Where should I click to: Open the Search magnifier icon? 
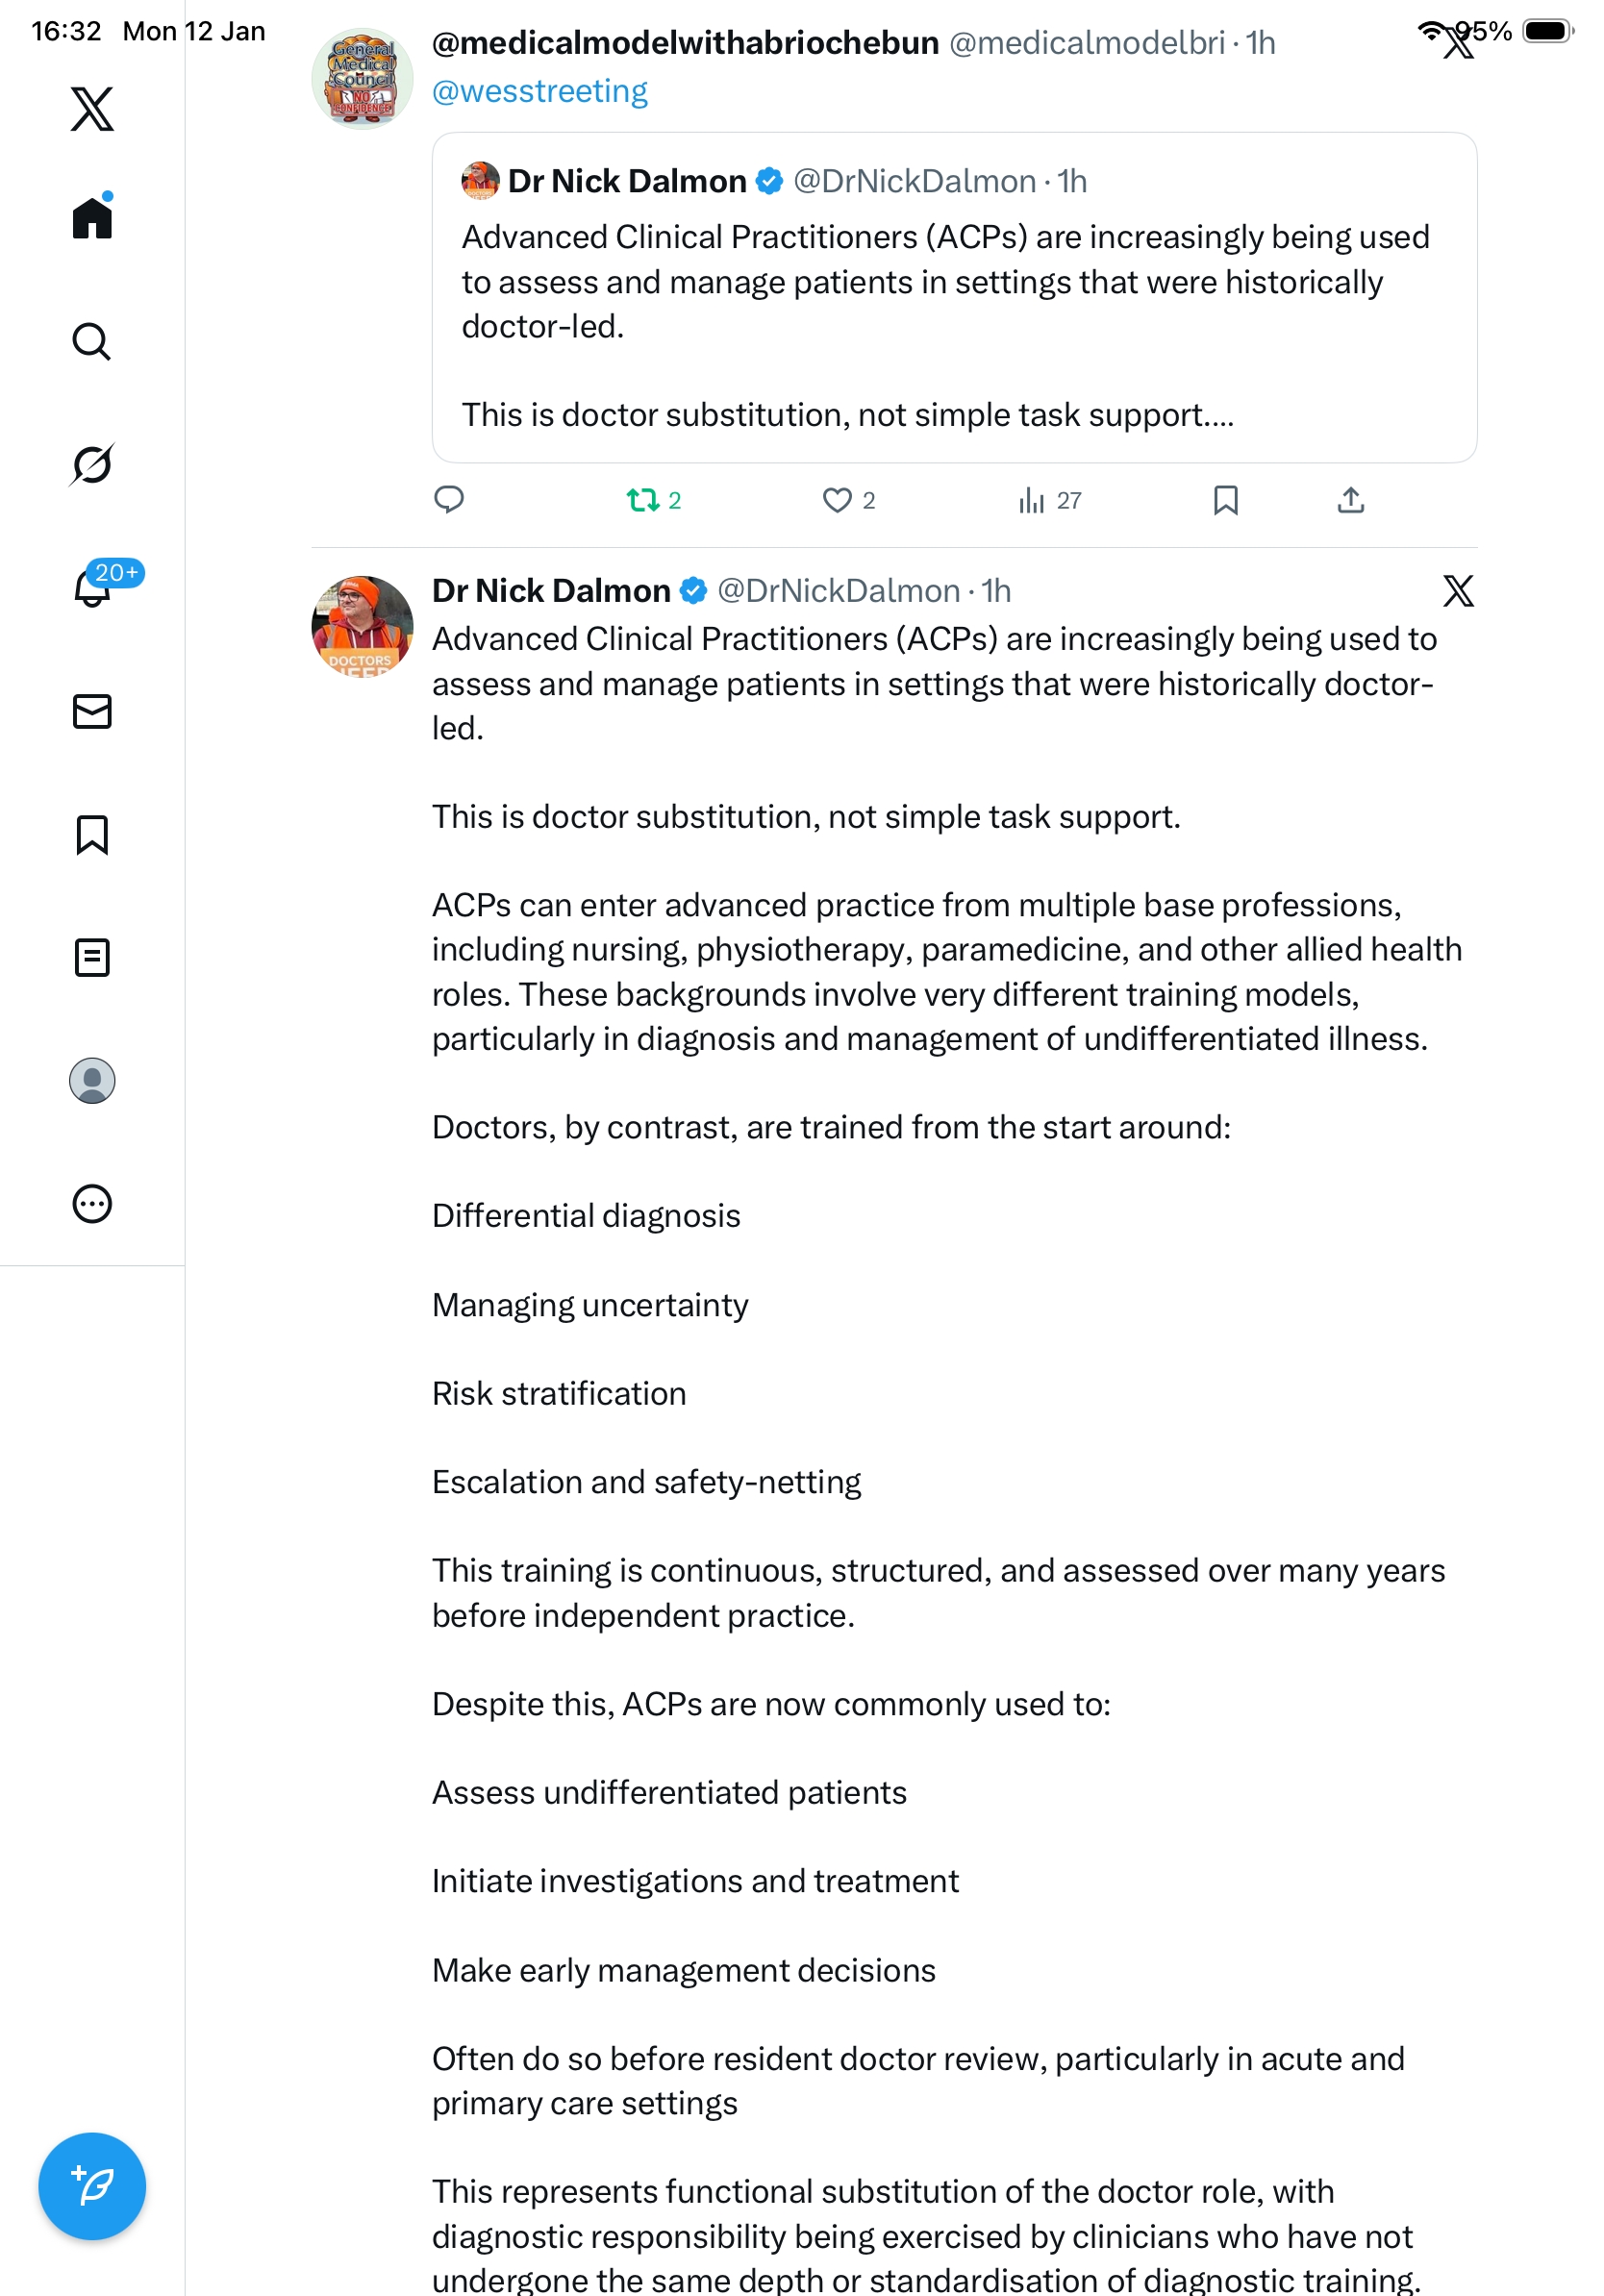(92, 342)
